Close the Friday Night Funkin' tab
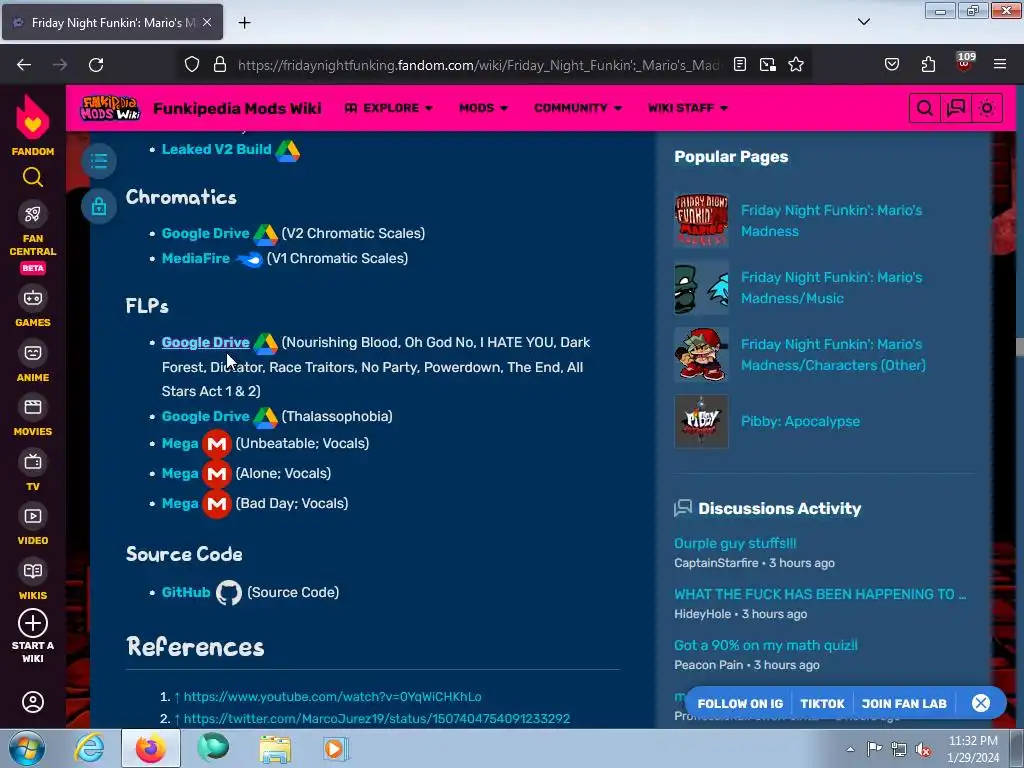The width and height of the screenshot is (1024, 768). pyautogui.click(x=207, y=22)
